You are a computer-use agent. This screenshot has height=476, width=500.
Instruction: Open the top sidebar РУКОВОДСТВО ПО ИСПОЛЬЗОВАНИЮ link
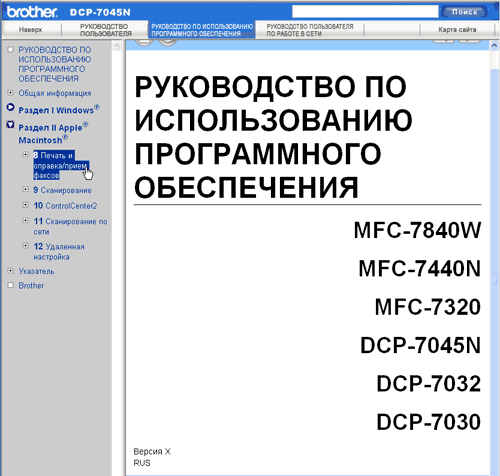(x=55, y=64)
